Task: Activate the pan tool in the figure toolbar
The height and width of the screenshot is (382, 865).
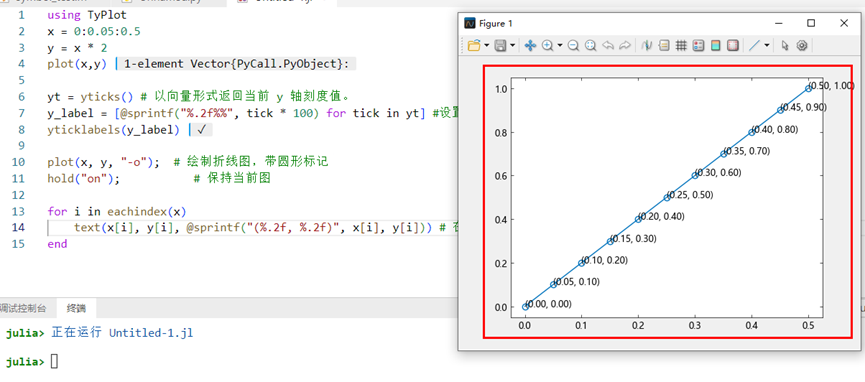Action: (x=530, y=45)
